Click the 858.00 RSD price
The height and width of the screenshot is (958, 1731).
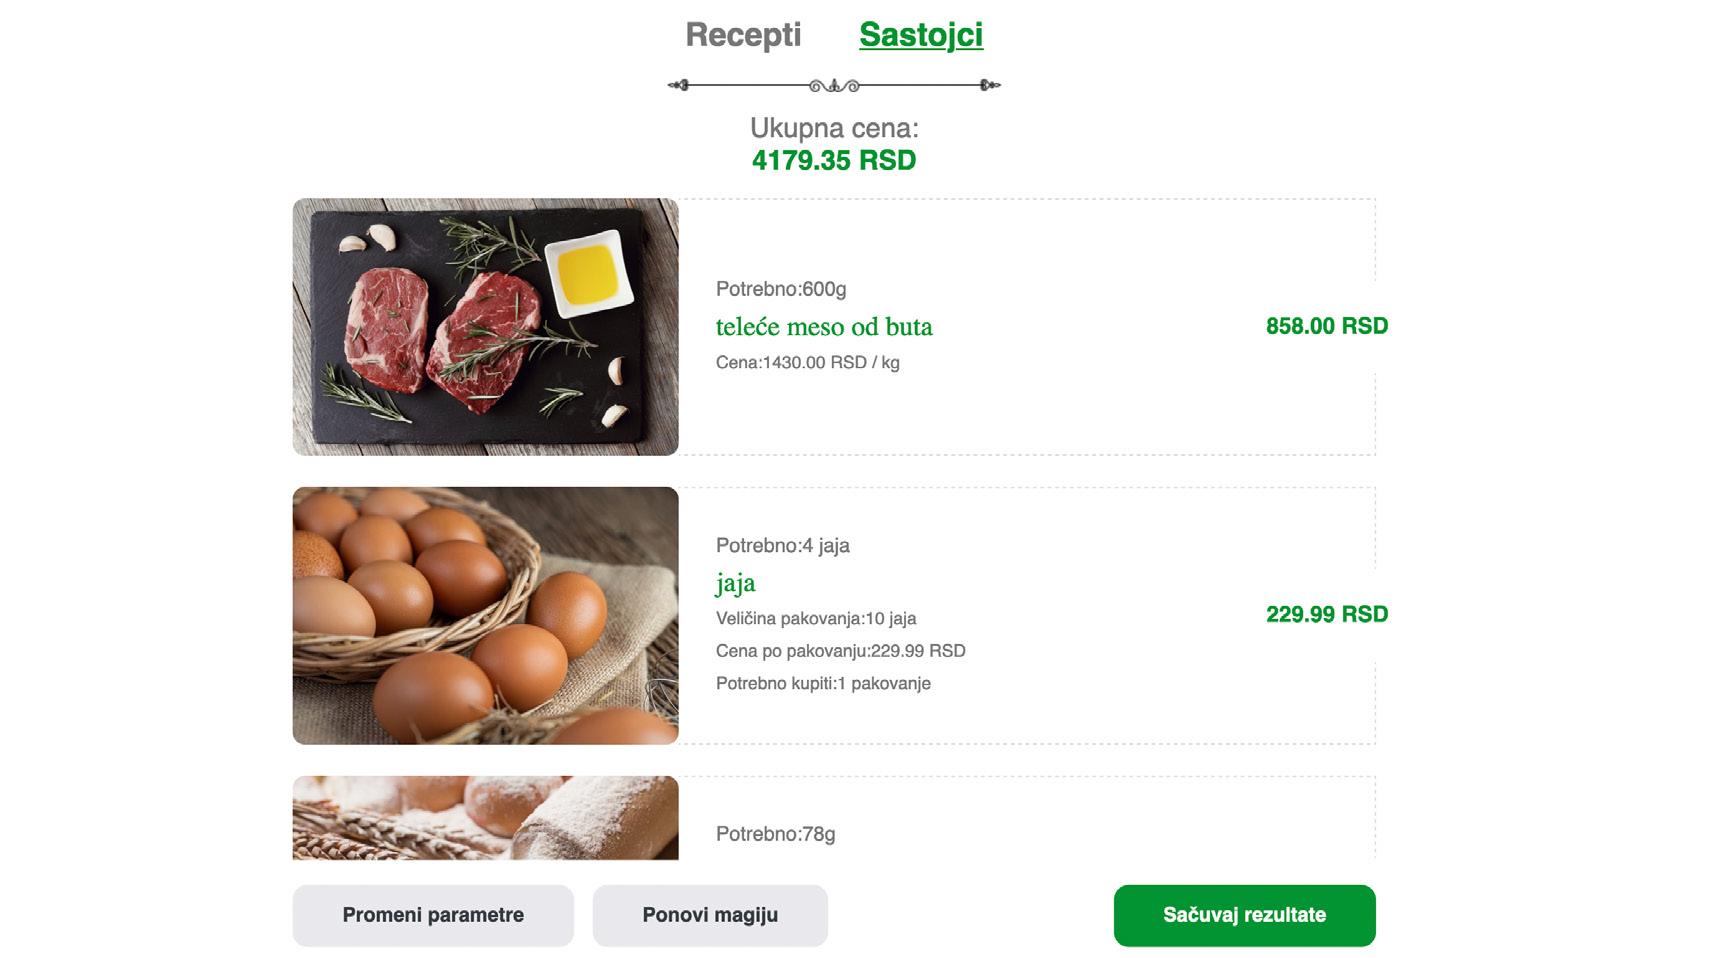tap(1326, 326)
